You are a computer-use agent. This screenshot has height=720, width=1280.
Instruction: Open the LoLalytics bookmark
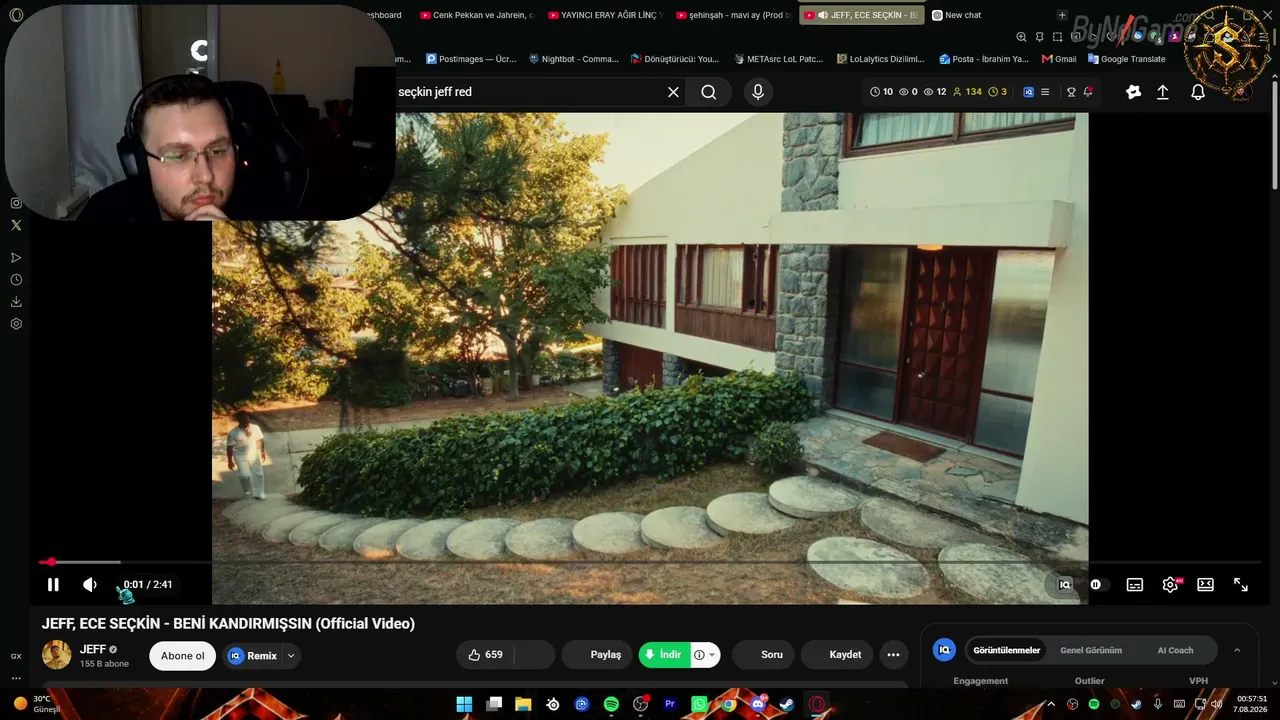click(x=880, y=59)
